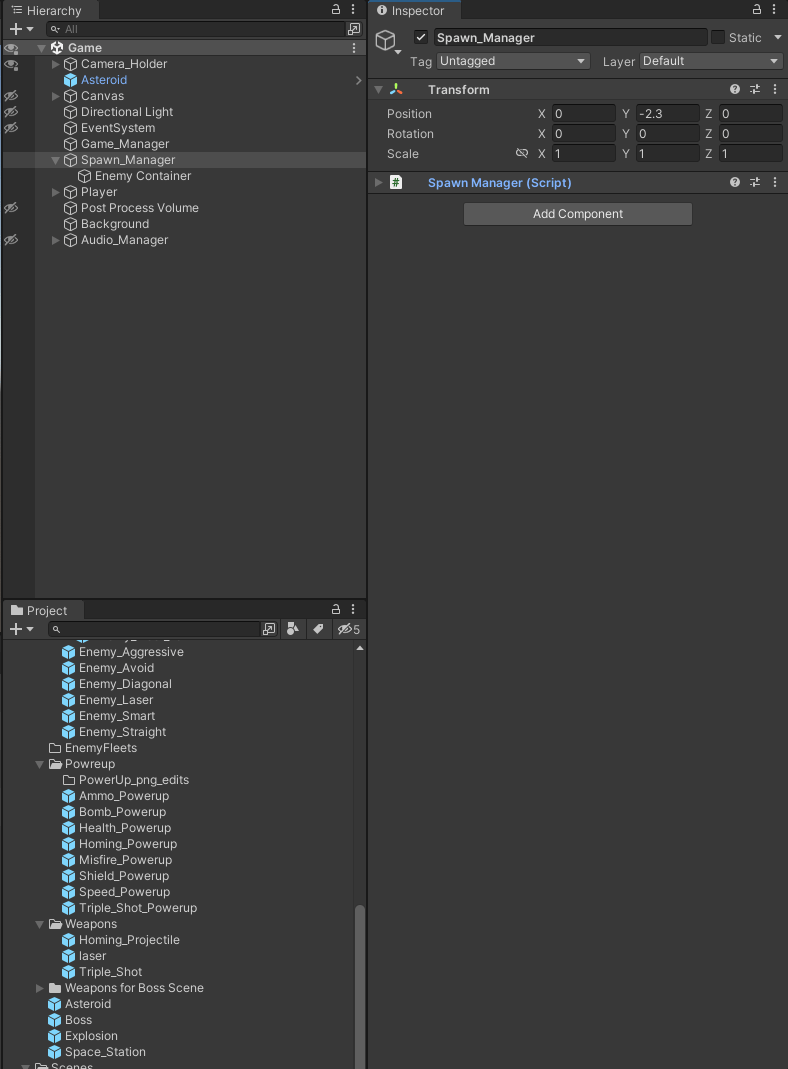
Task: Toggle constrained proportions scale link
Action: tap(521, 153)
